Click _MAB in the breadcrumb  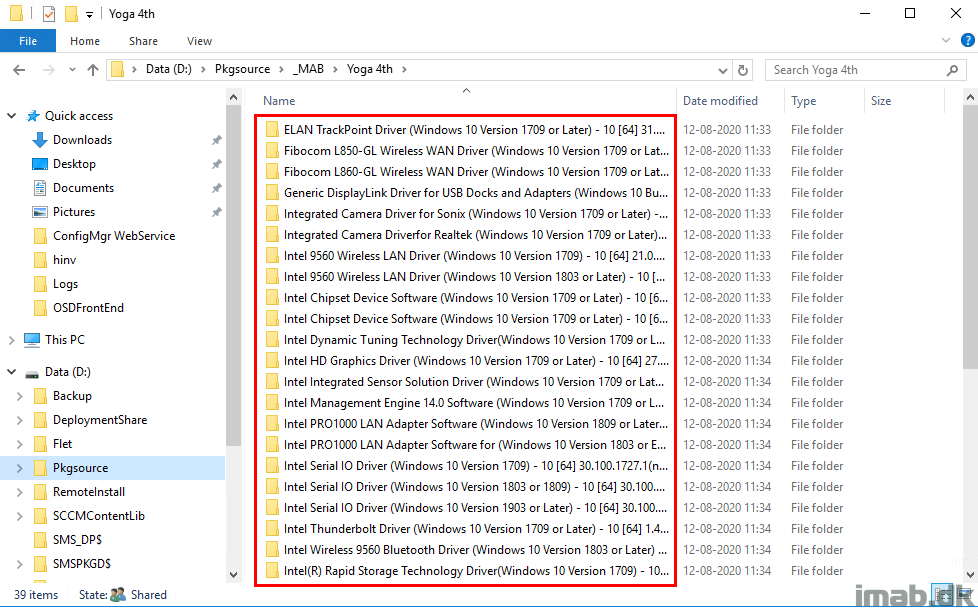point(308,69)
